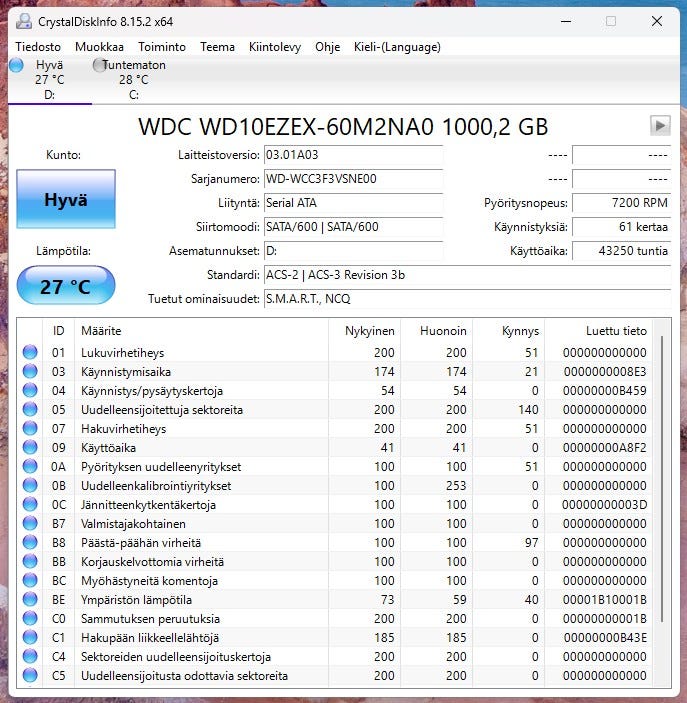
Task: Click the status dot for Käynnistys/pysäytyskertoja row
Action: pyautogui.click(x=30, y=391)
